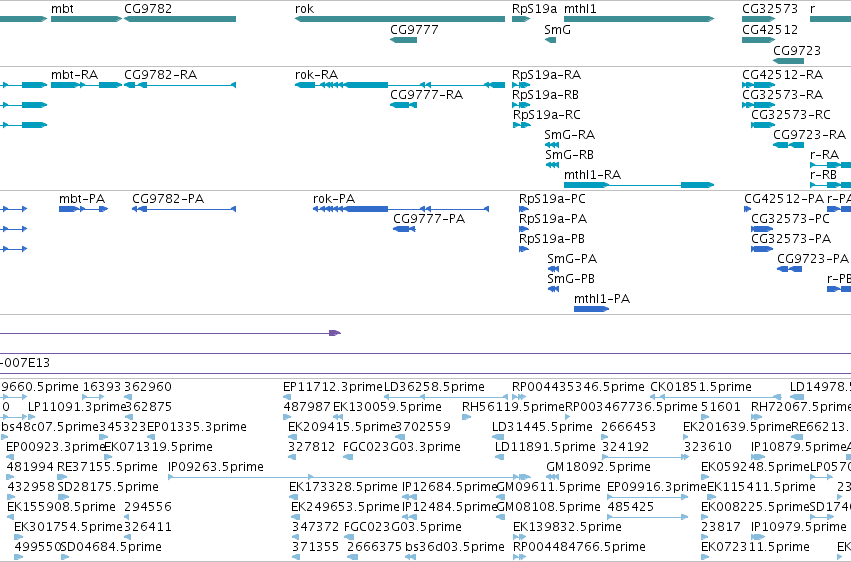Select protein mbt-PA
Viewport: 851px width, 562px height.
coord(84,209)
